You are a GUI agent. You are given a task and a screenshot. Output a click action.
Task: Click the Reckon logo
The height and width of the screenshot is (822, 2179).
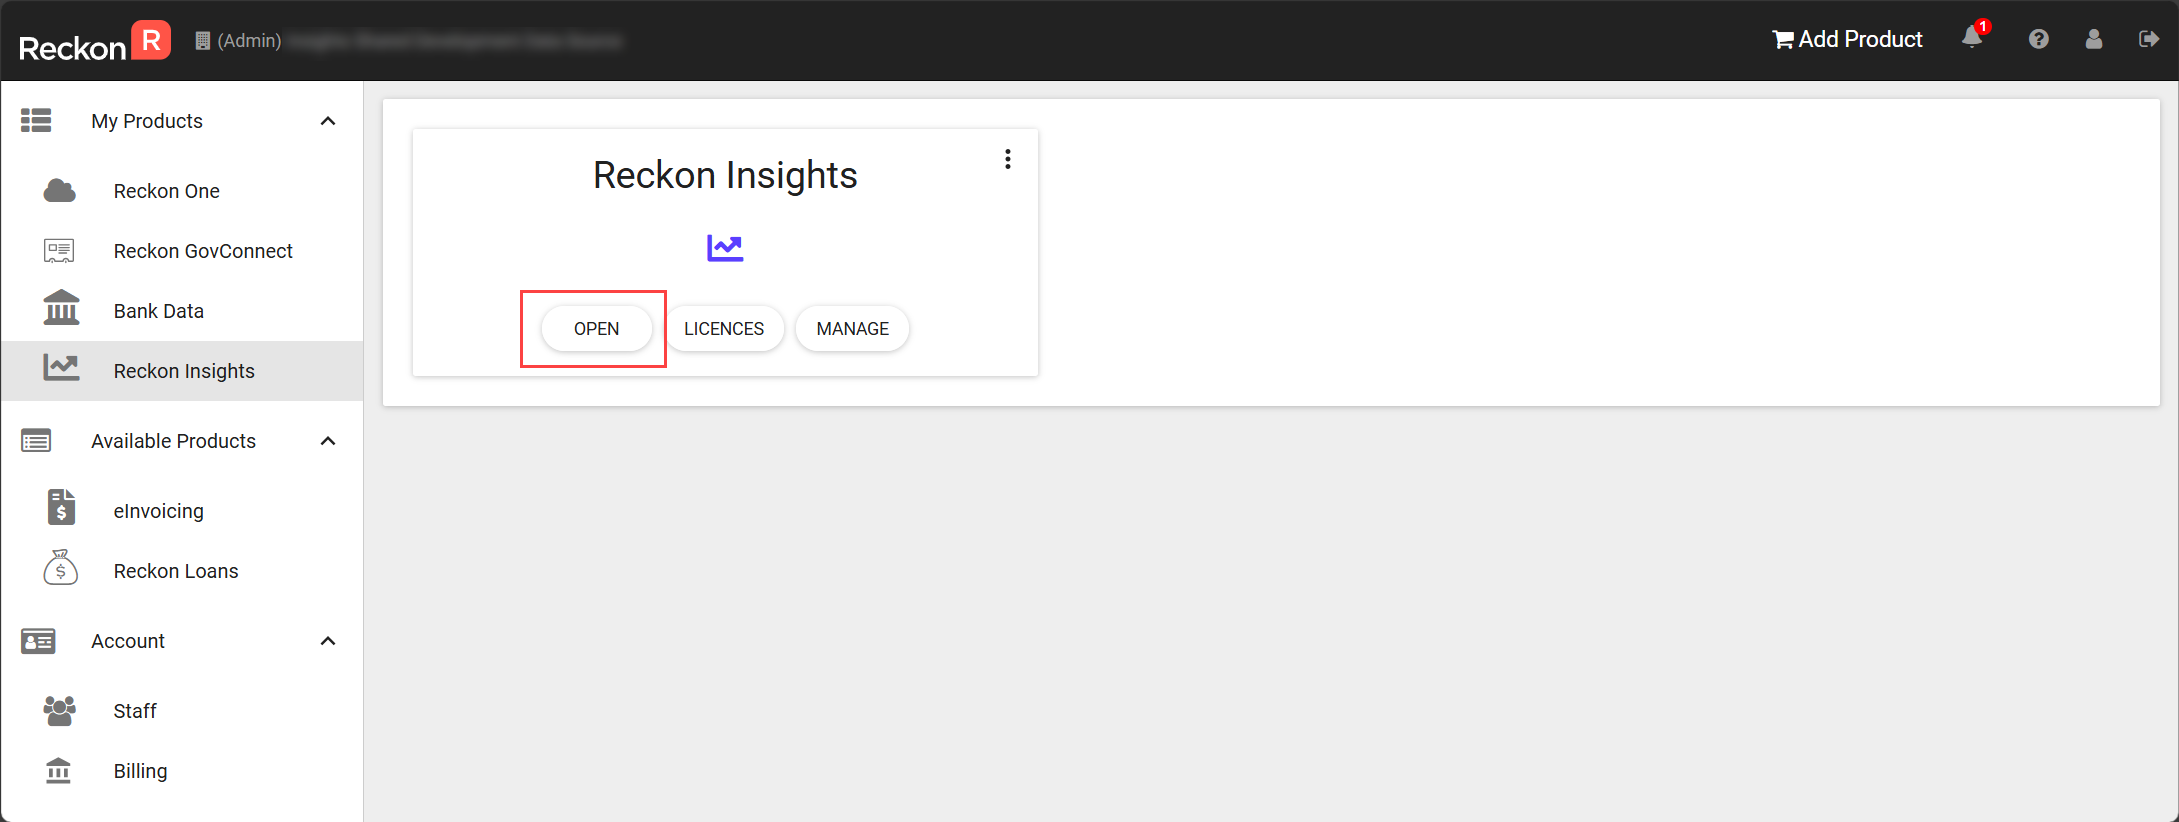(95, 42)
